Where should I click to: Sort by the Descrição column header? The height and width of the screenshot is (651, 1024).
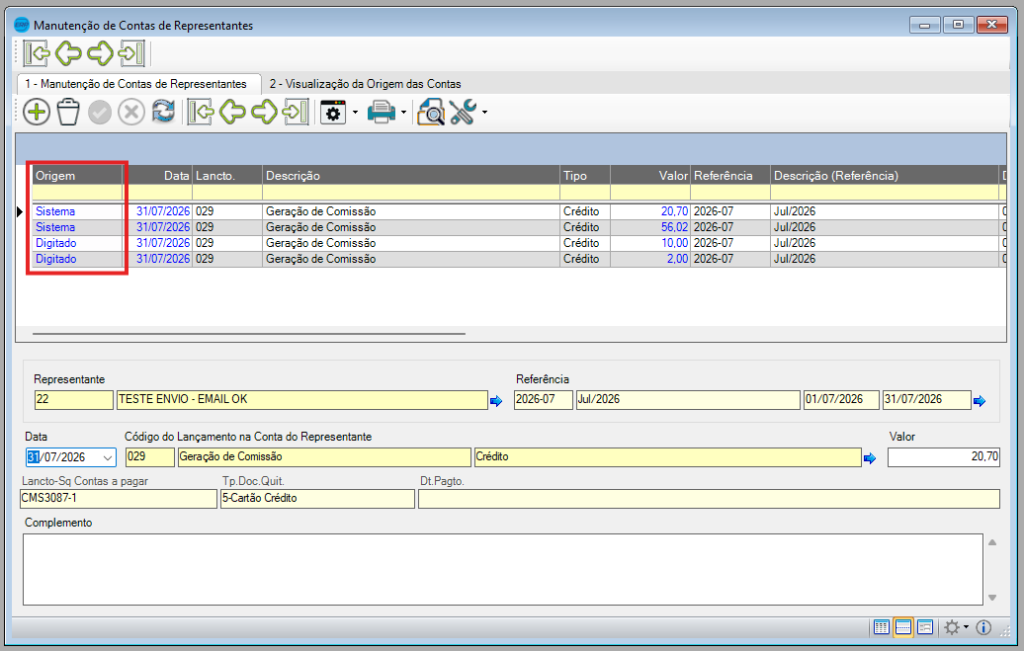[411, 176]
